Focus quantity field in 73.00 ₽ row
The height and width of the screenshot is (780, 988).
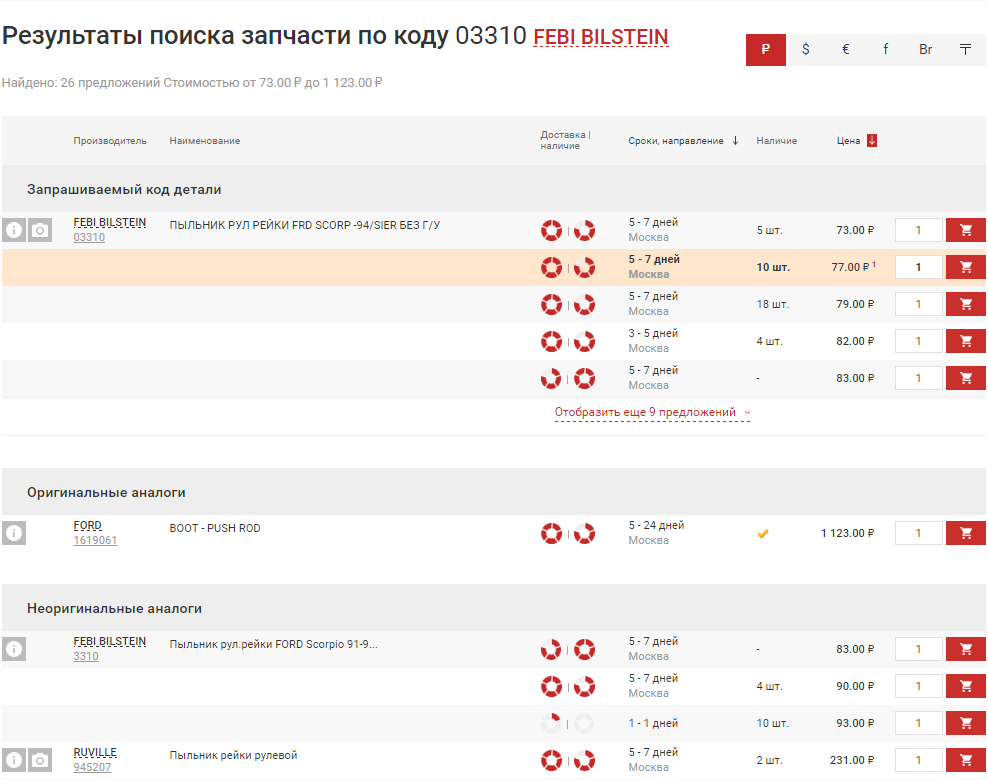pyautogui.click(x=919, y=230)
